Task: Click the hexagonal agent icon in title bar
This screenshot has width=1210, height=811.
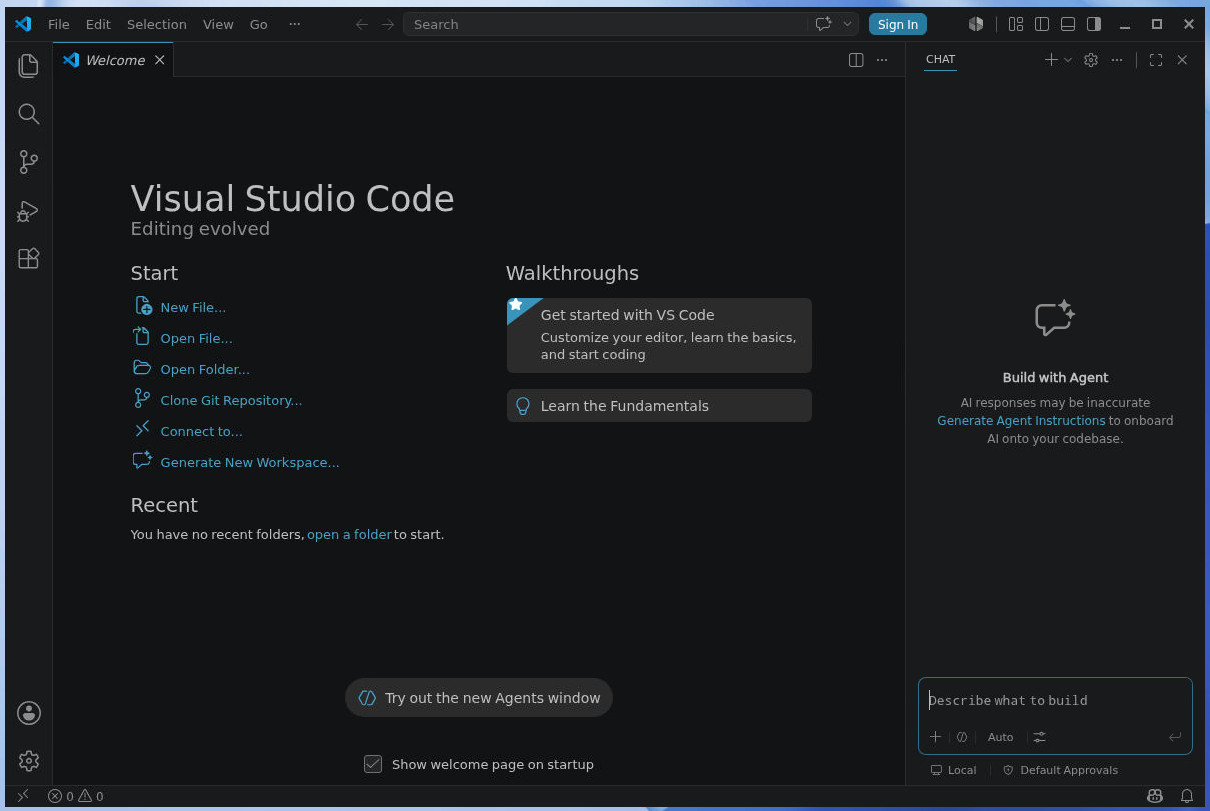Action: 976,24
